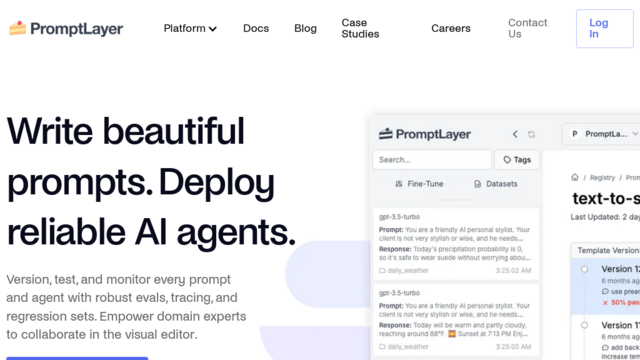Click the "text-to-s" prompt title
Screen dimensions: 640x360
click(606, 198)
